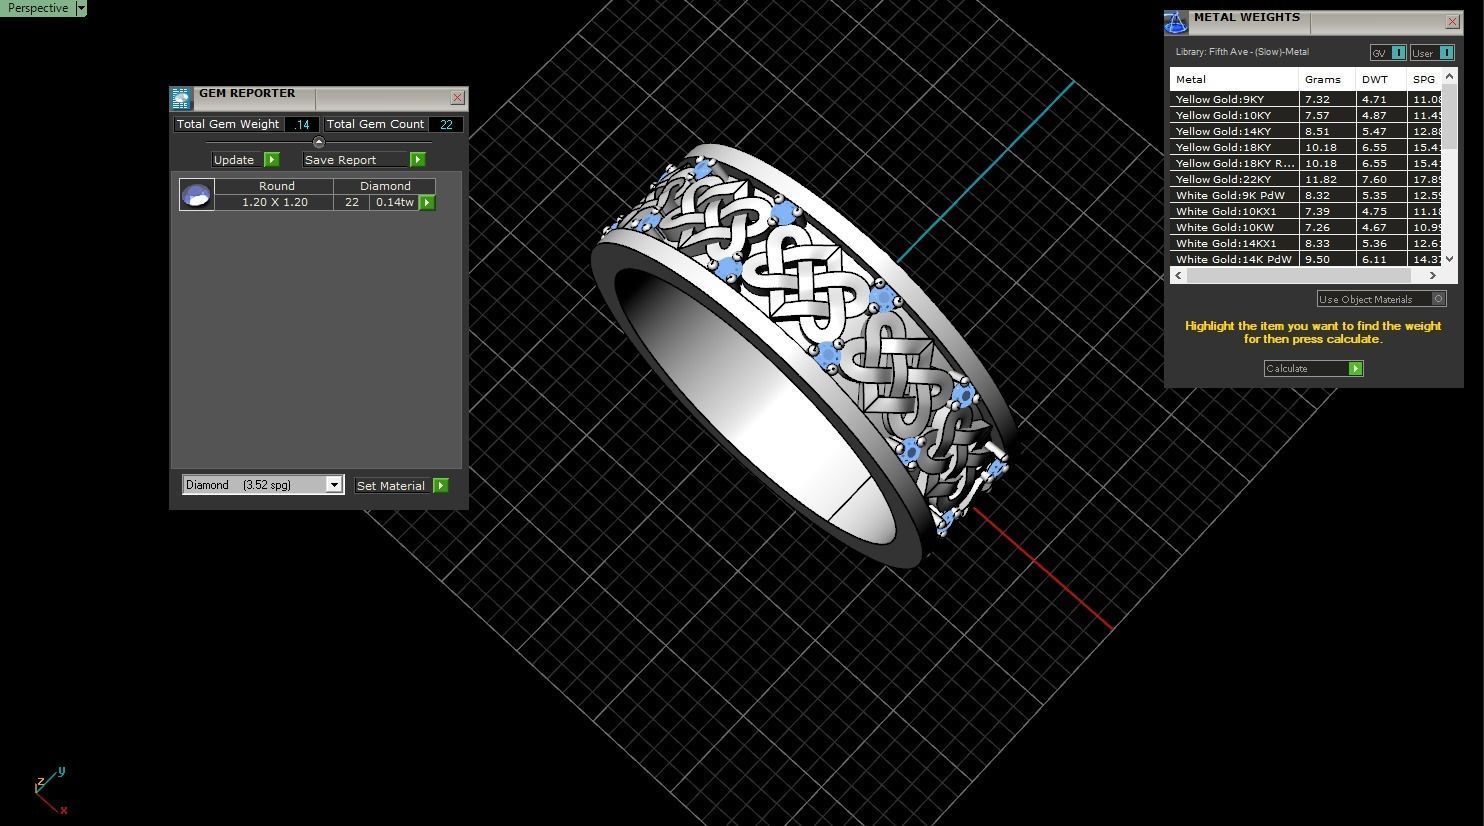
Task: Select the White Gold:14KX1 row
Action: [x=1306, y=243]
